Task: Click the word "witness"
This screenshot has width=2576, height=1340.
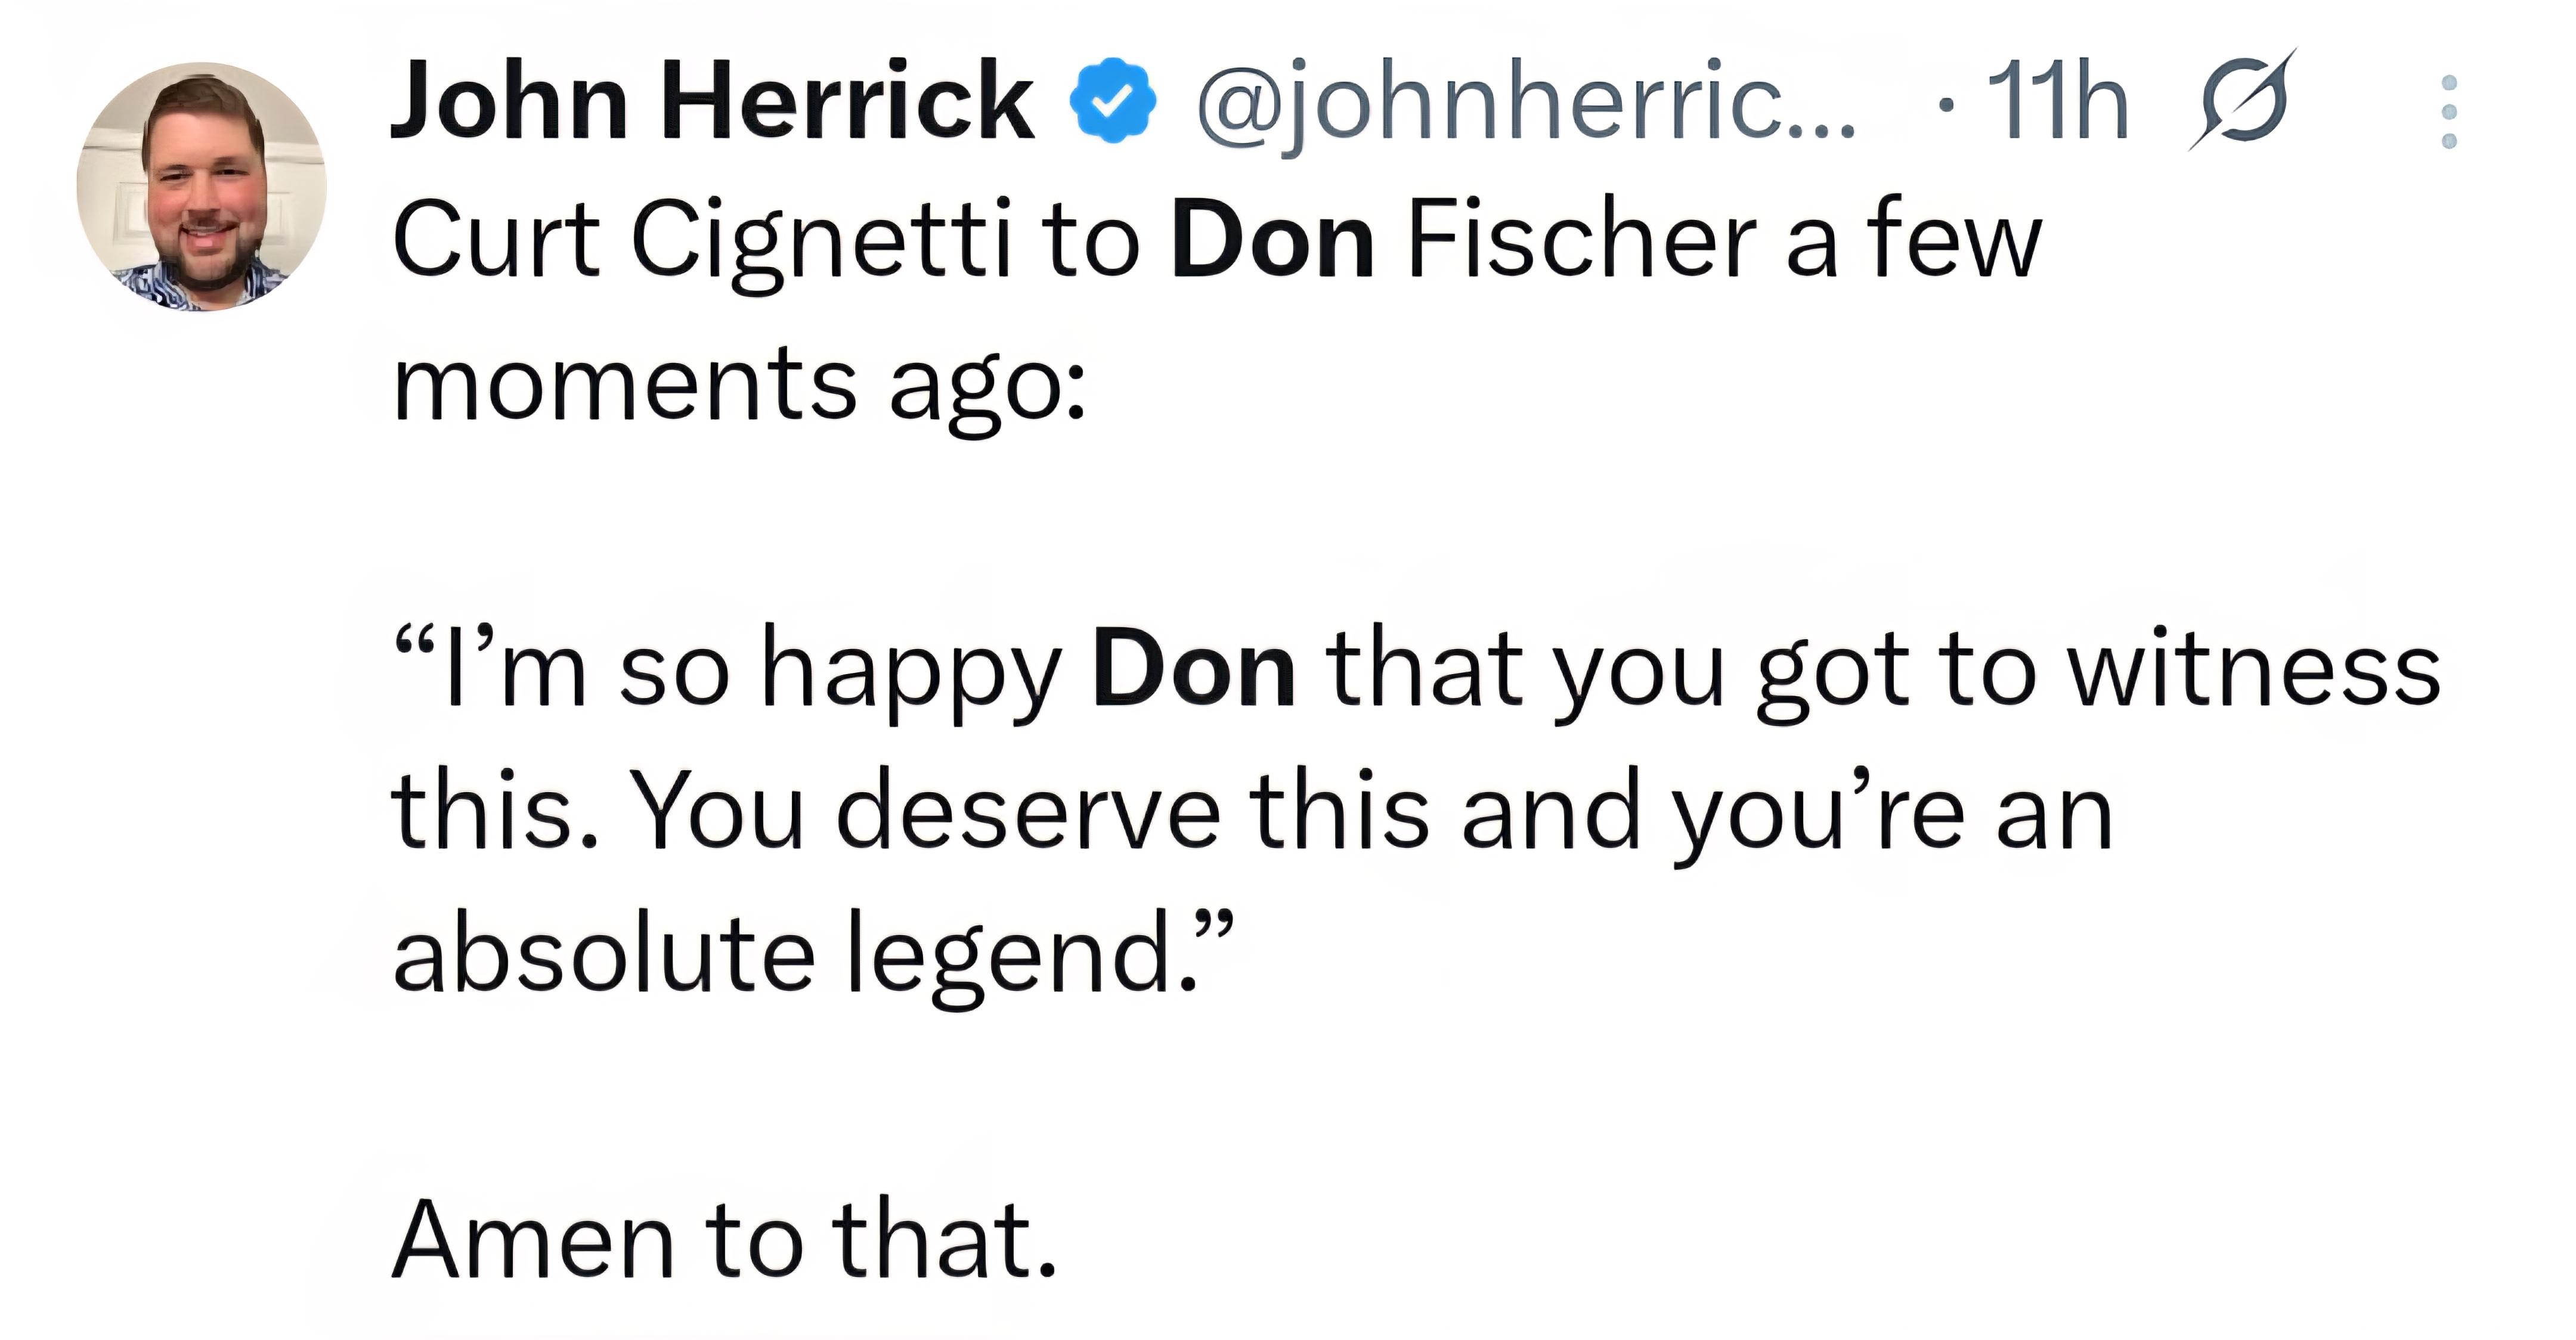Action: [x=2253, y=670]
